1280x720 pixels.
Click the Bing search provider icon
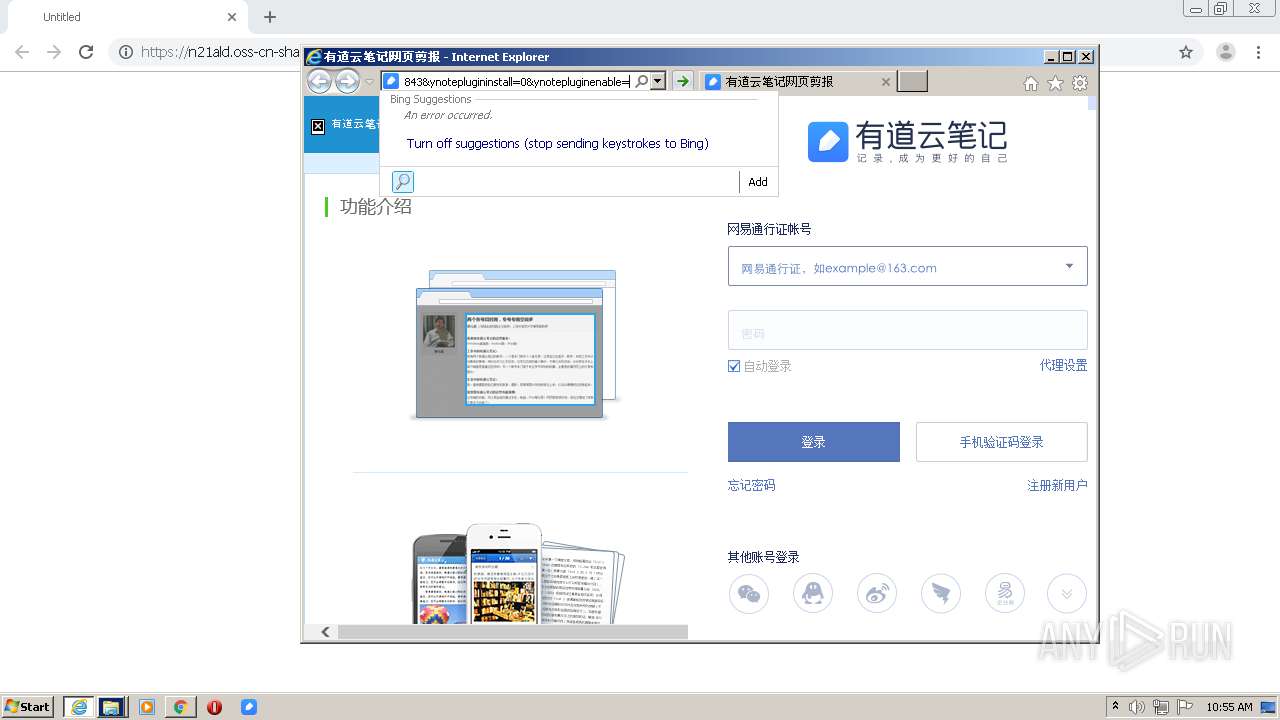pos(402,181)
